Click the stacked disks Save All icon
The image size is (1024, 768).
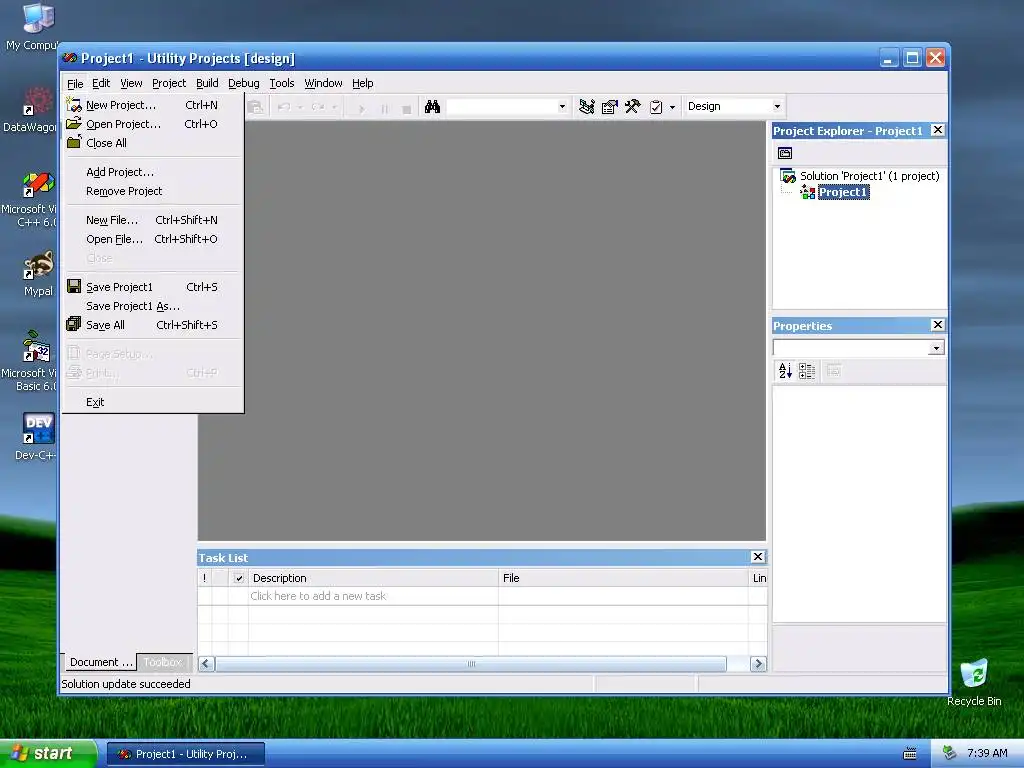click(x=74, y=324)
